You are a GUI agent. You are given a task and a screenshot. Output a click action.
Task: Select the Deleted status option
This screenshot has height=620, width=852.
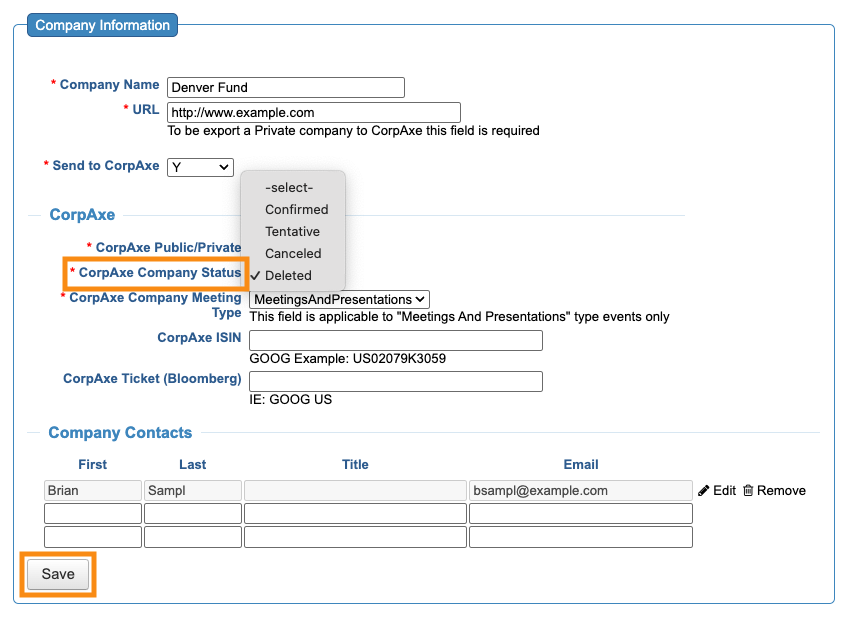[x=288, y=275]
